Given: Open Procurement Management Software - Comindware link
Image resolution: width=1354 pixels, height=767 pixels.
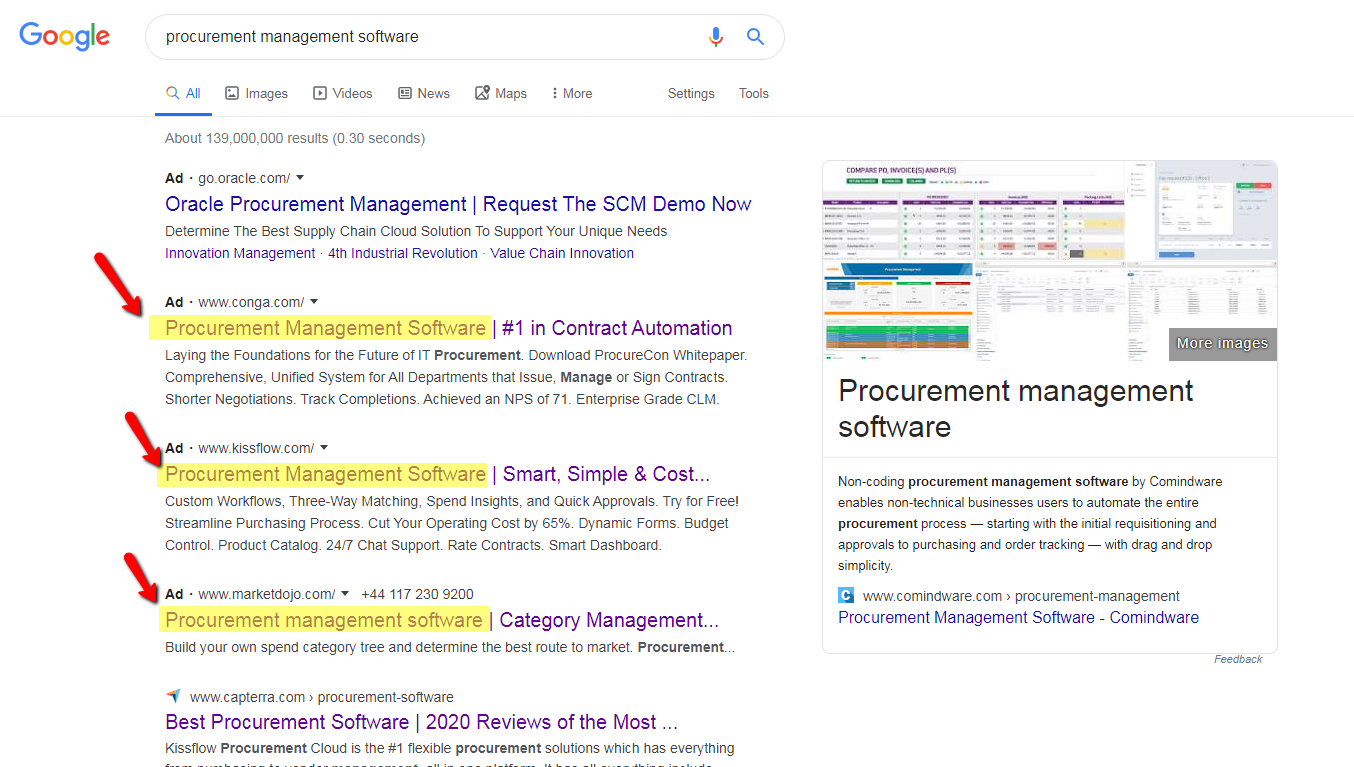Looking at the screenshot, I should tap(1018, 617).
